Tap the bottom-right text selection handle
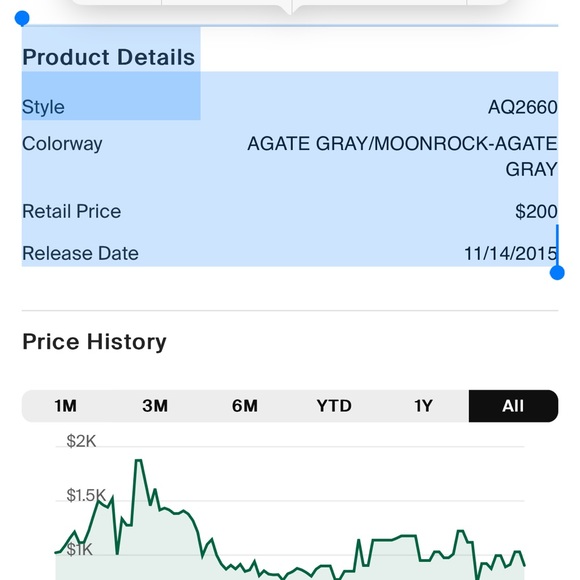Viewport: 580px width, 580px height. coord(557,273)
